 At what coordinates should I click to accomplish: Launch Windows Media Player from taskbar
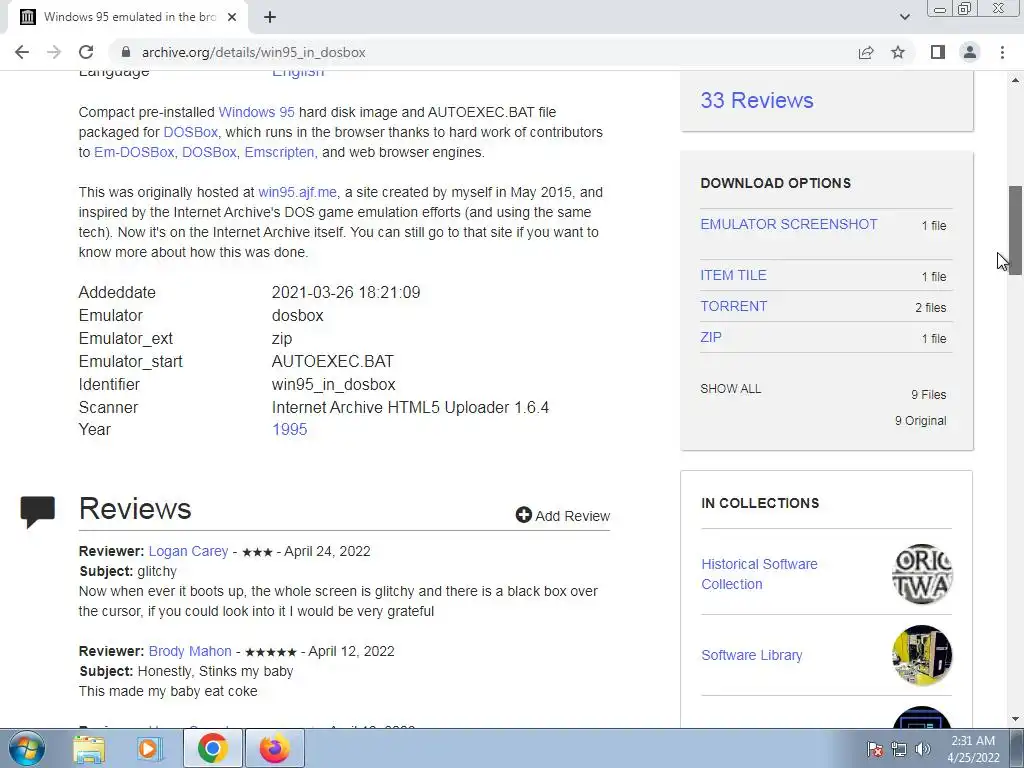149,748
